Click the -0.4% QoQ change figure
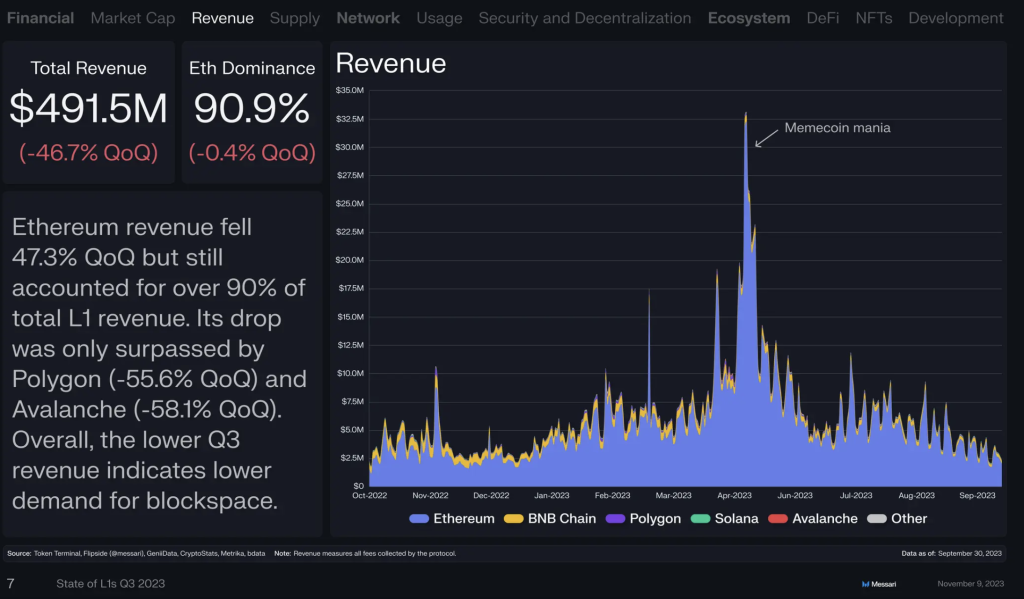The height and width of the screenshot is (599, 1024). tap(252, 153)
